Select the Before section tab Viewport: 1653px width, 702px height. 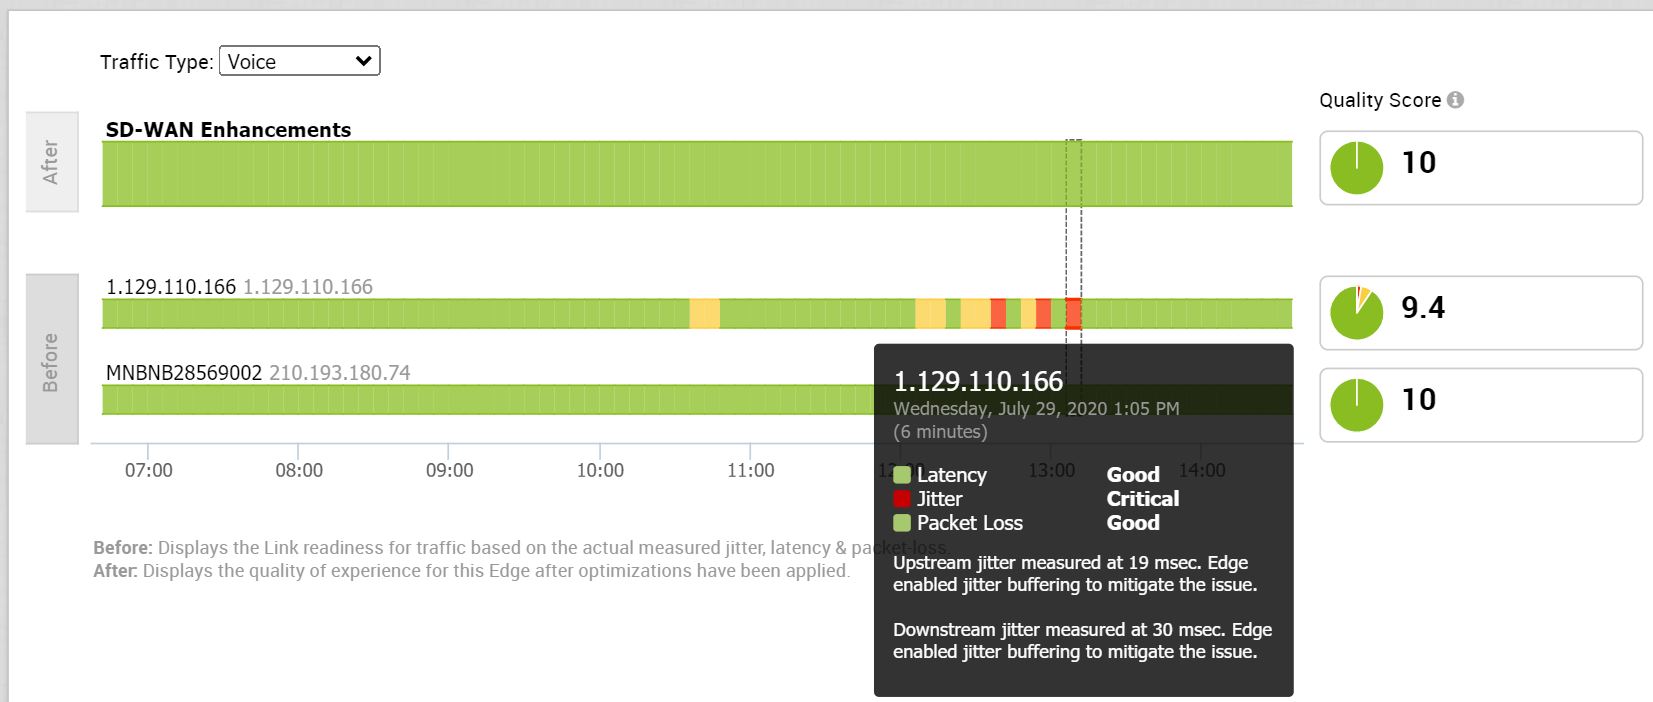(51, 360)
